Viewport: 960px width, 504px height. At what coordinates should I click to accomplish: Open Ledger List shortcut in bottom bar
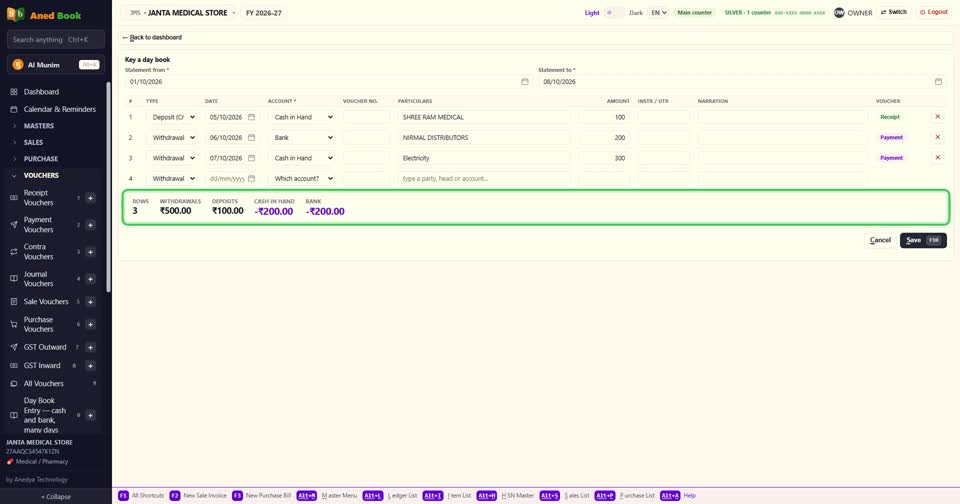click(x=389, y=495)
